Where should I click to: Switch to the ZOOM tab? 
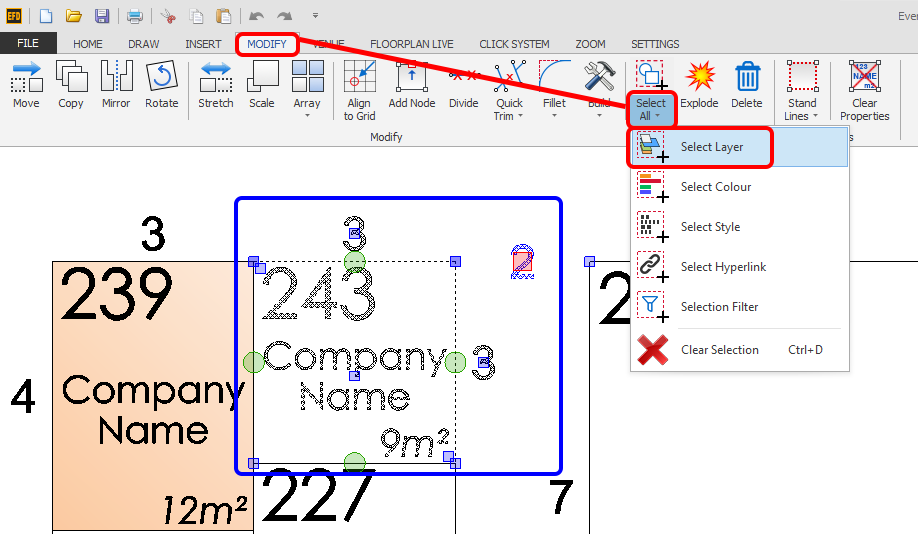(x=590, y=44)
